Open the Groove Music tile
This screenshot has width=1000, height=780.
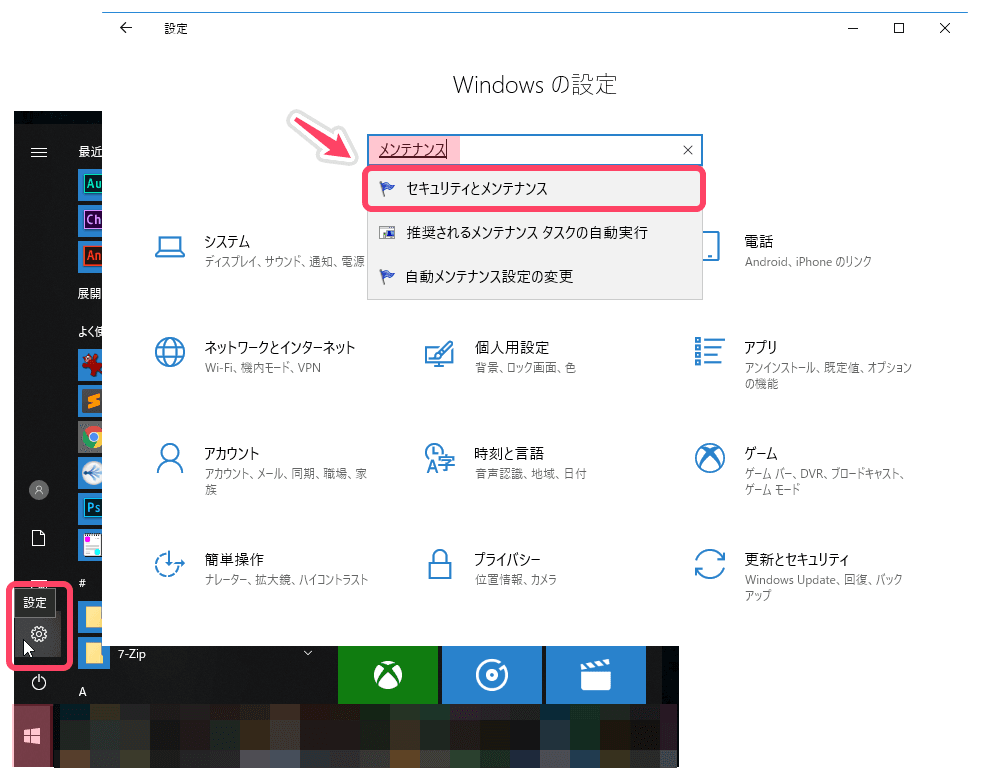(492, 675)
